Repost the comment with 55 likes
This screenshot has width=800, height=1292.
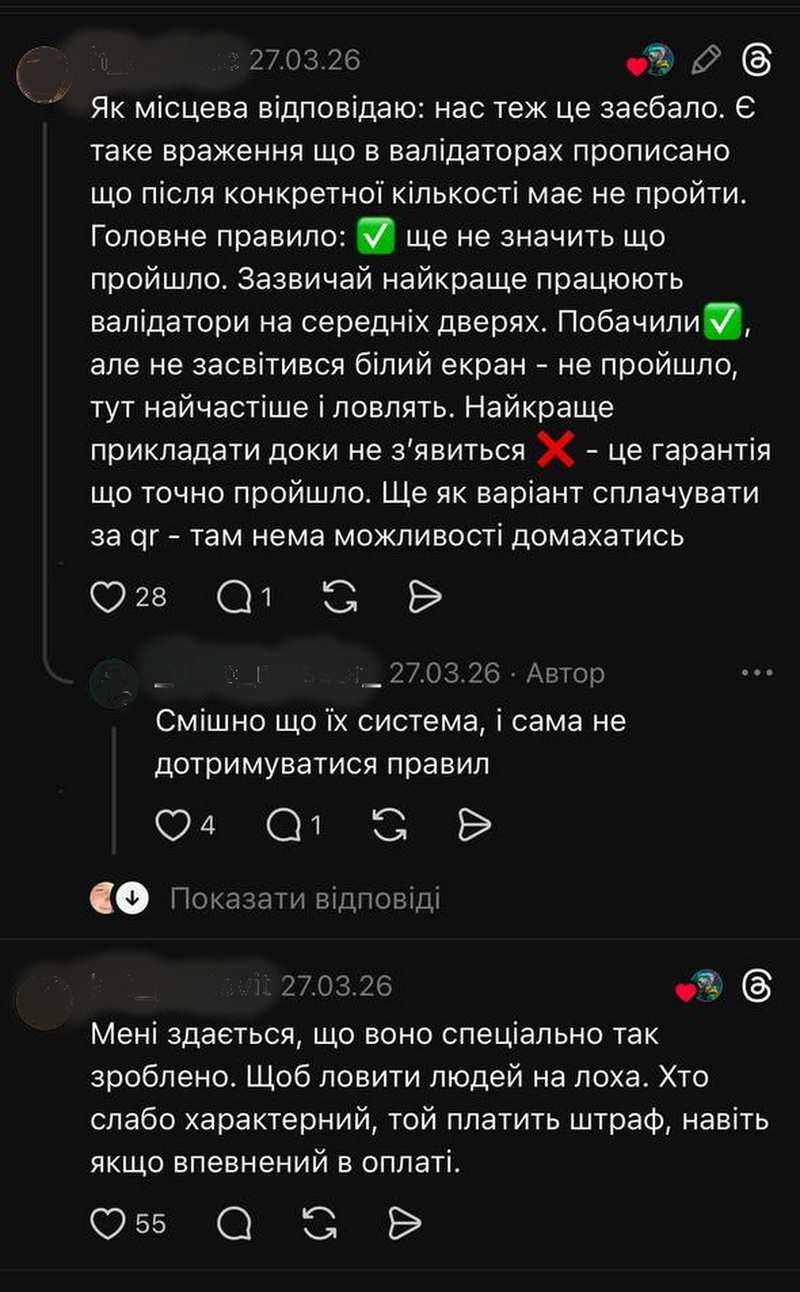point(318,1222)
